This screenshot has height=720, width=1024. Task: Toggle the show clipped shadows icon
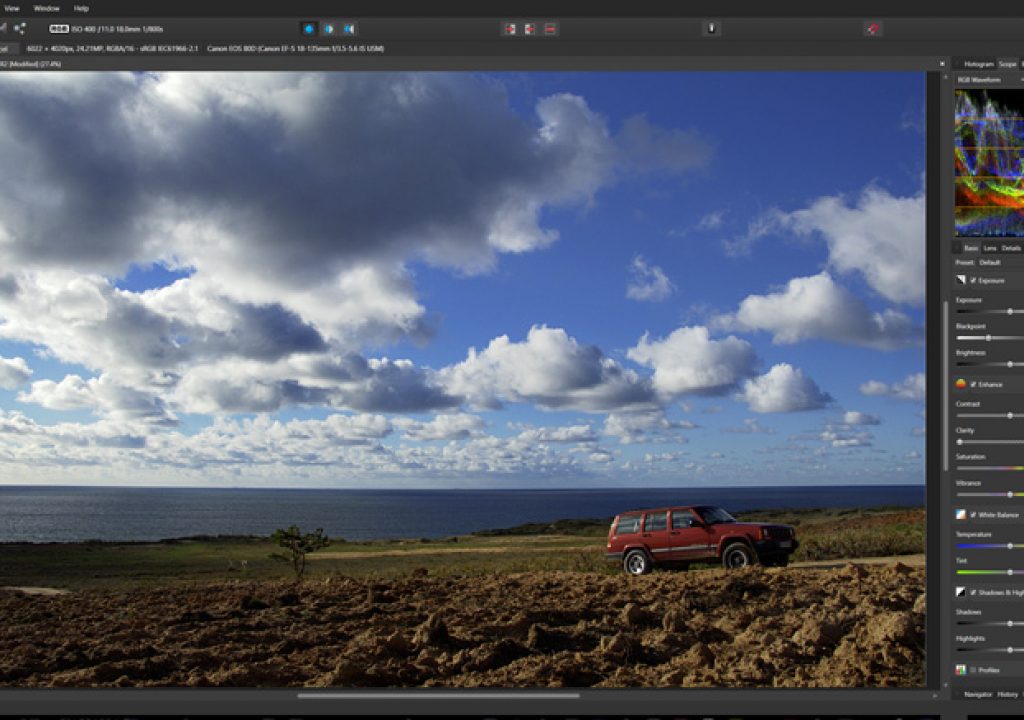[x=530, y=29]
